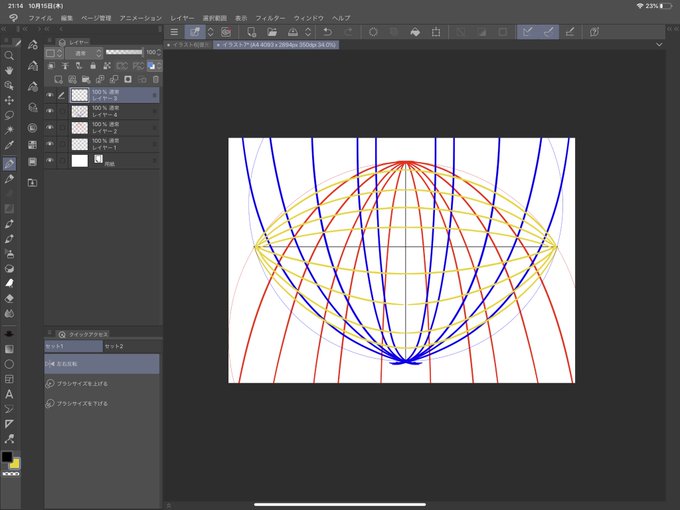Click Delete layer trash icon
The height and width of the screenshot is (510, 680).
click(x=156, y=79)
